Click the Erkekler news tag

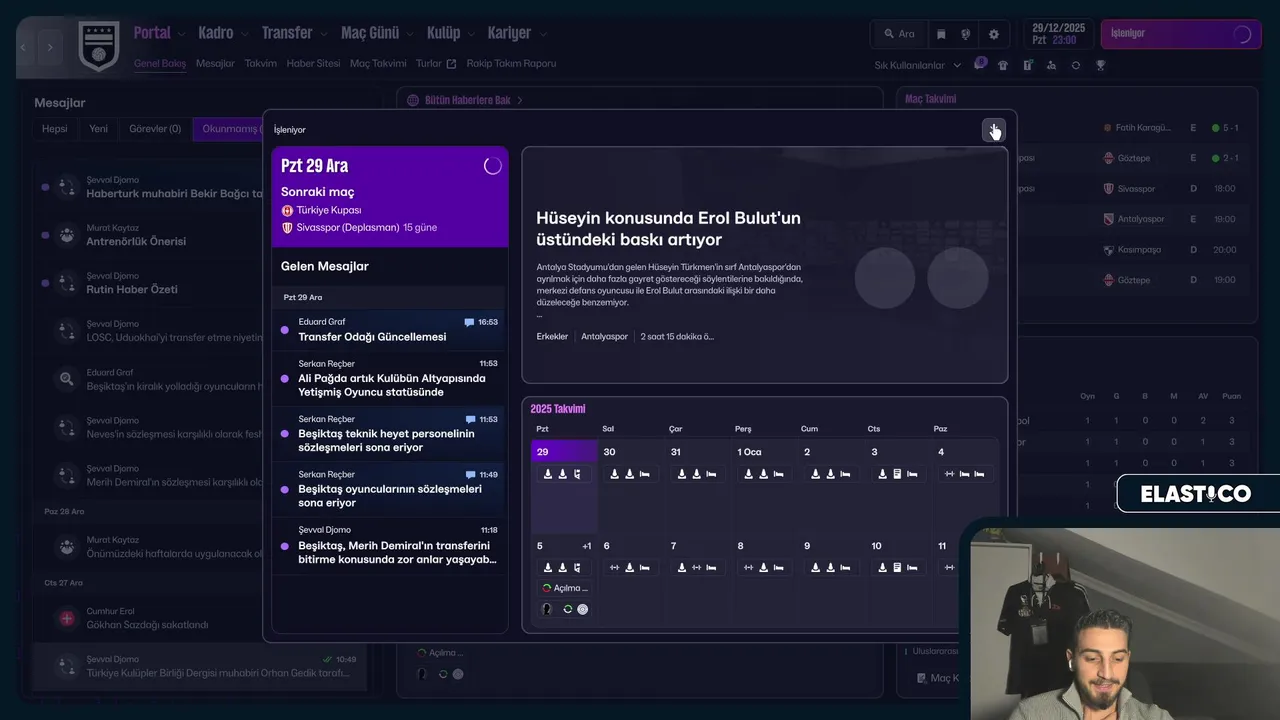(x=552, y=337)
